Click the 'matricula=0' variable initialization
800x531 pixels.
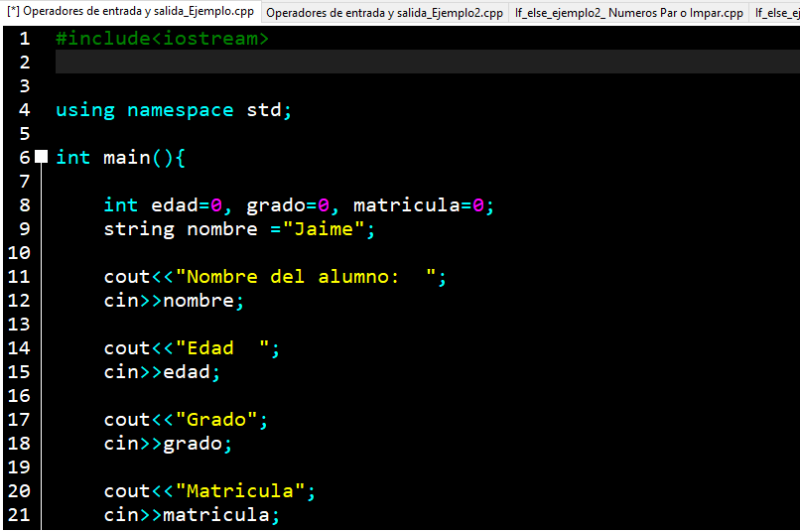tap(422, 205)
